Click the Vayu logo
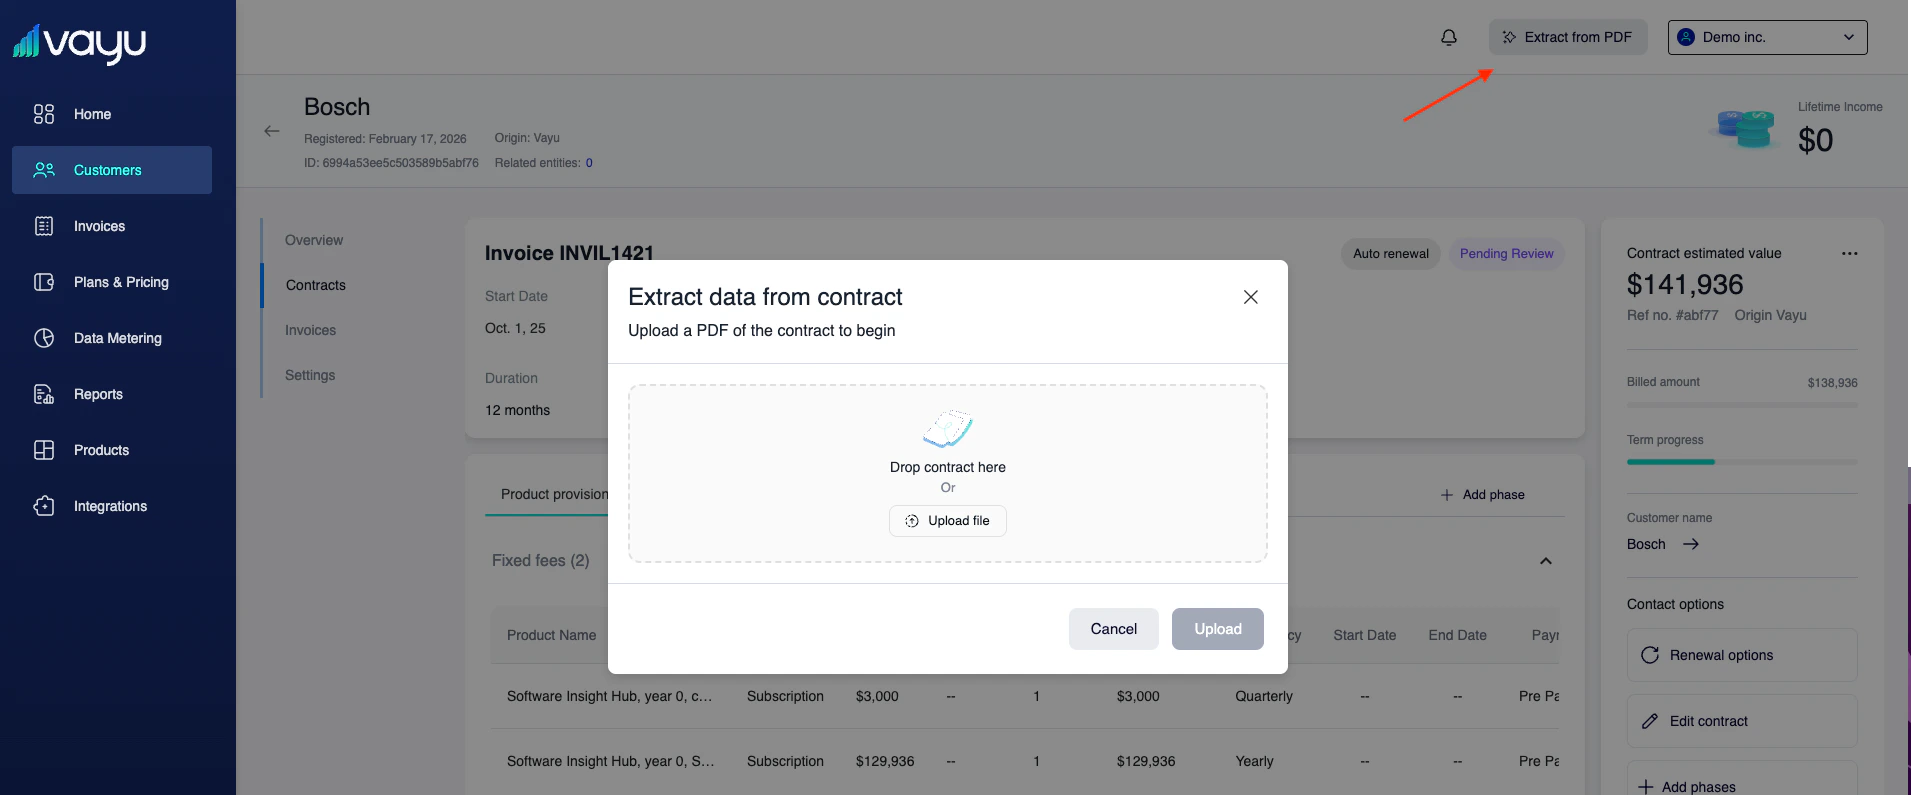The image size is (1911, 795). (x=79, y=43)
